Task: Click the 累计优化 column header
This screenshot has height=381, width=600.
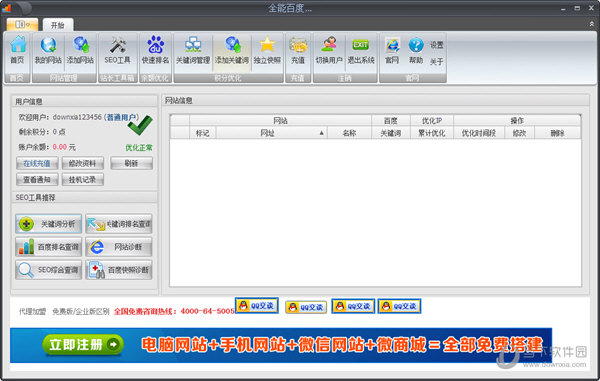Action: point(432,133)
